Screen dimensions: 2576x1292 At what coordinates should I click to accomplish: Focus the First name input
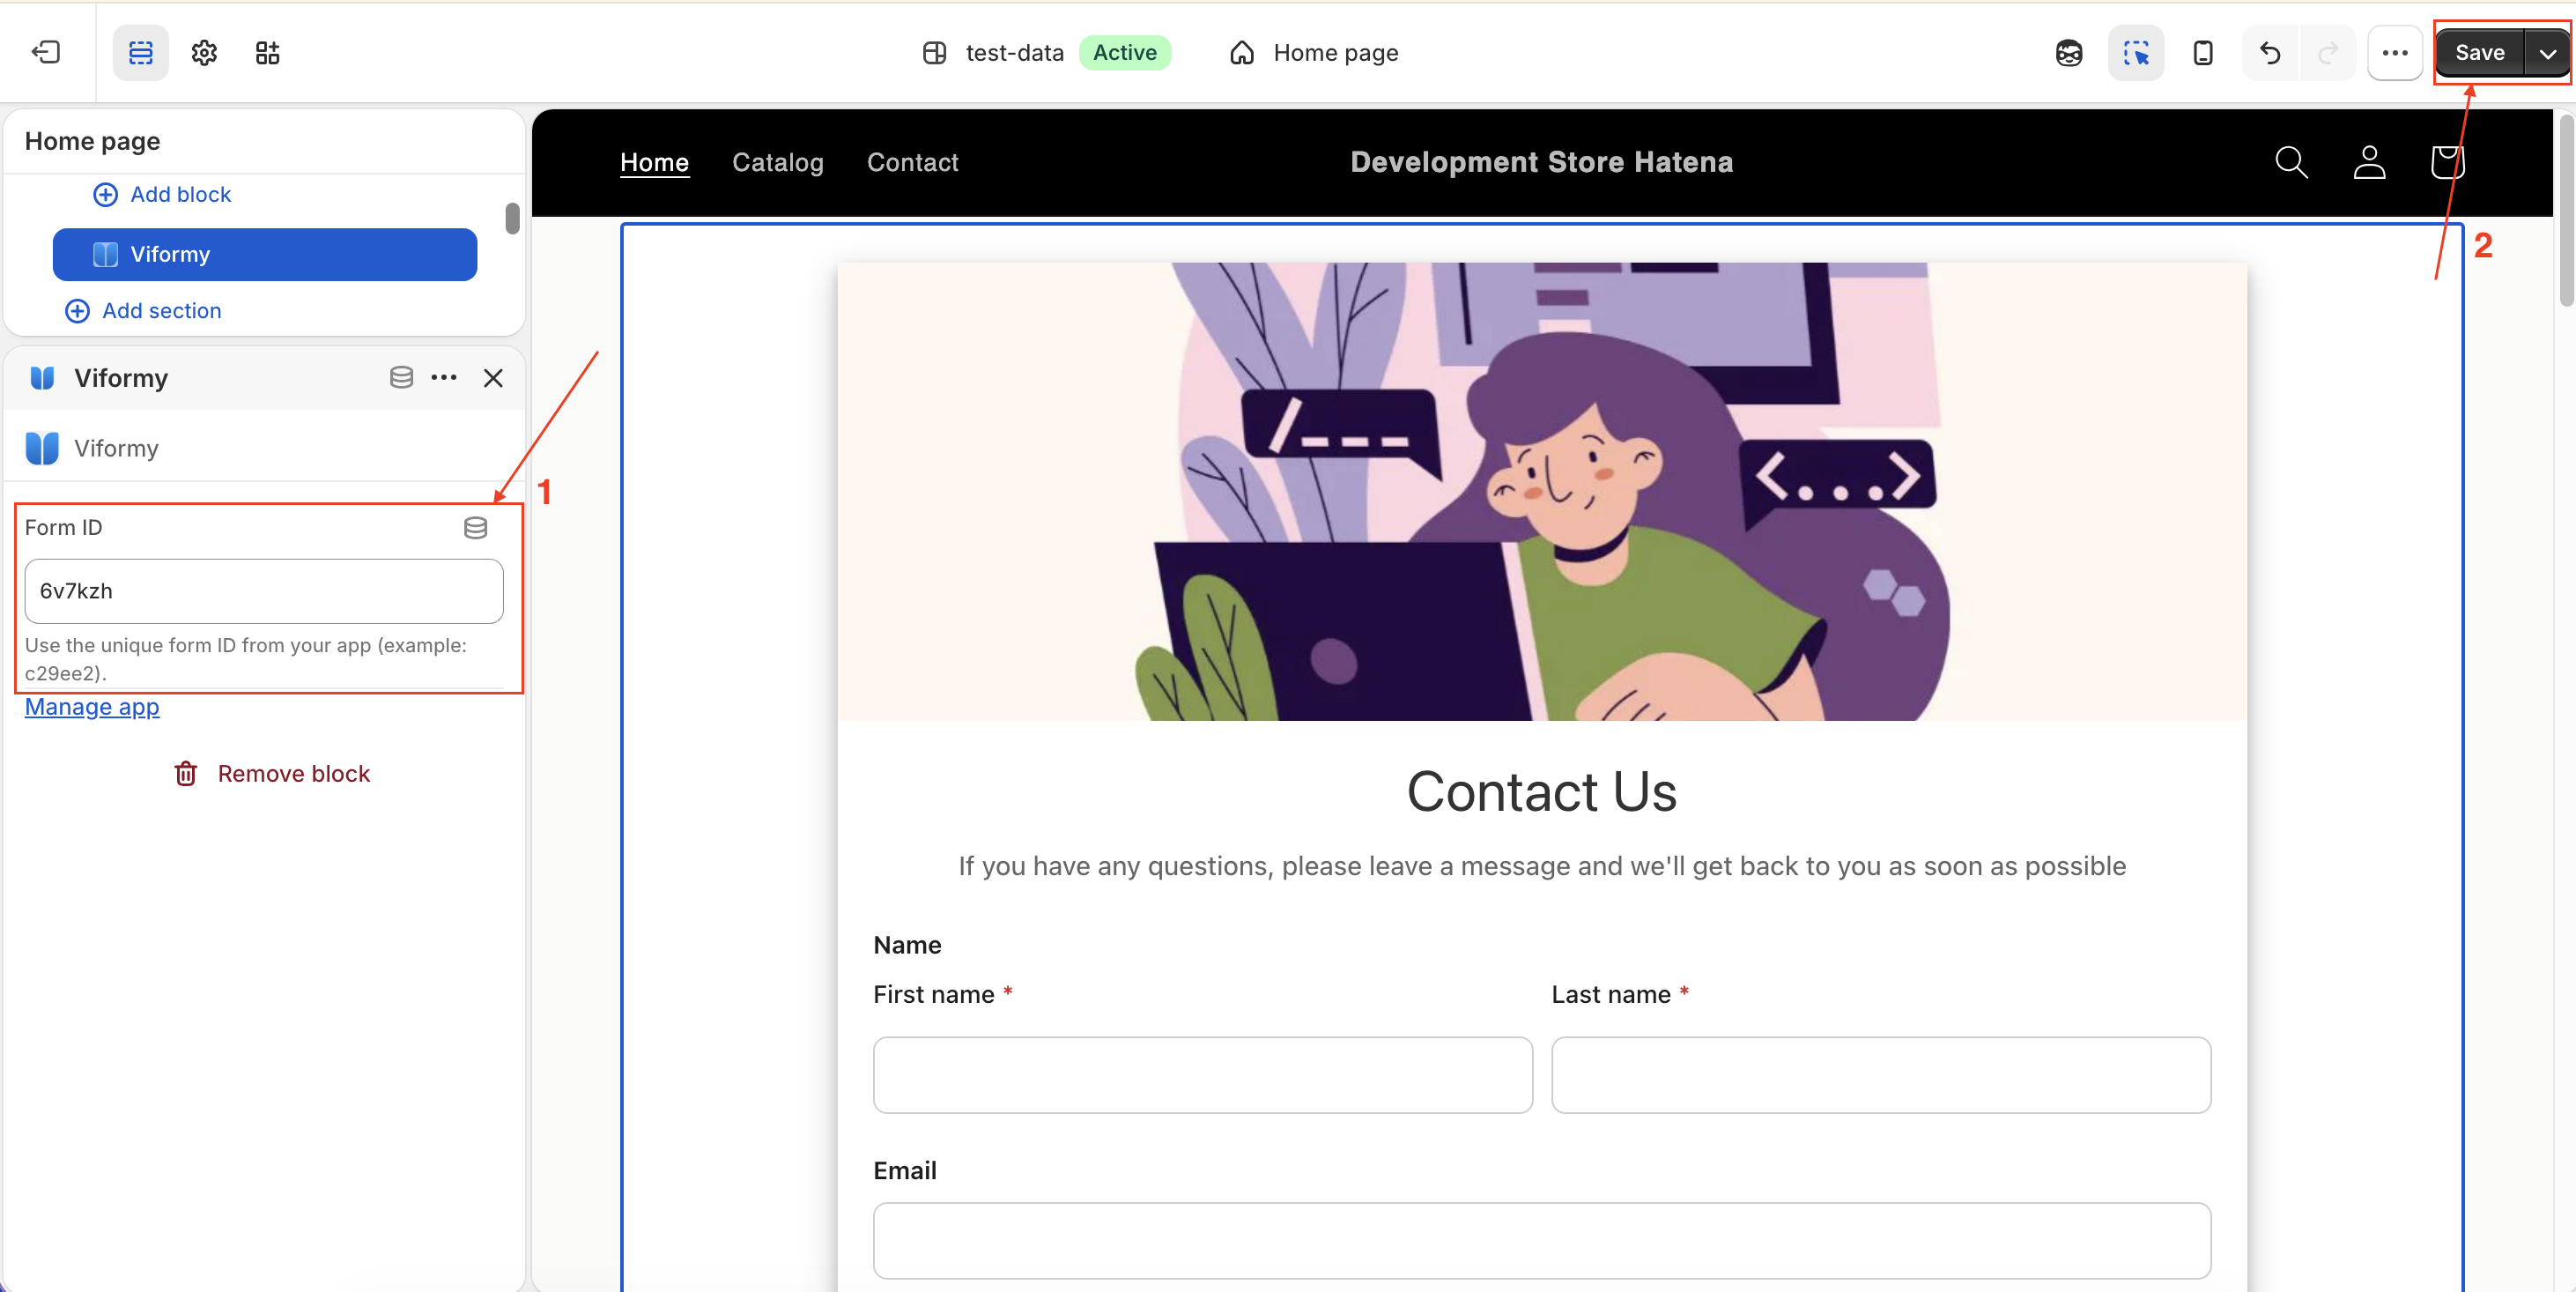click(x=1203, y=1074)
